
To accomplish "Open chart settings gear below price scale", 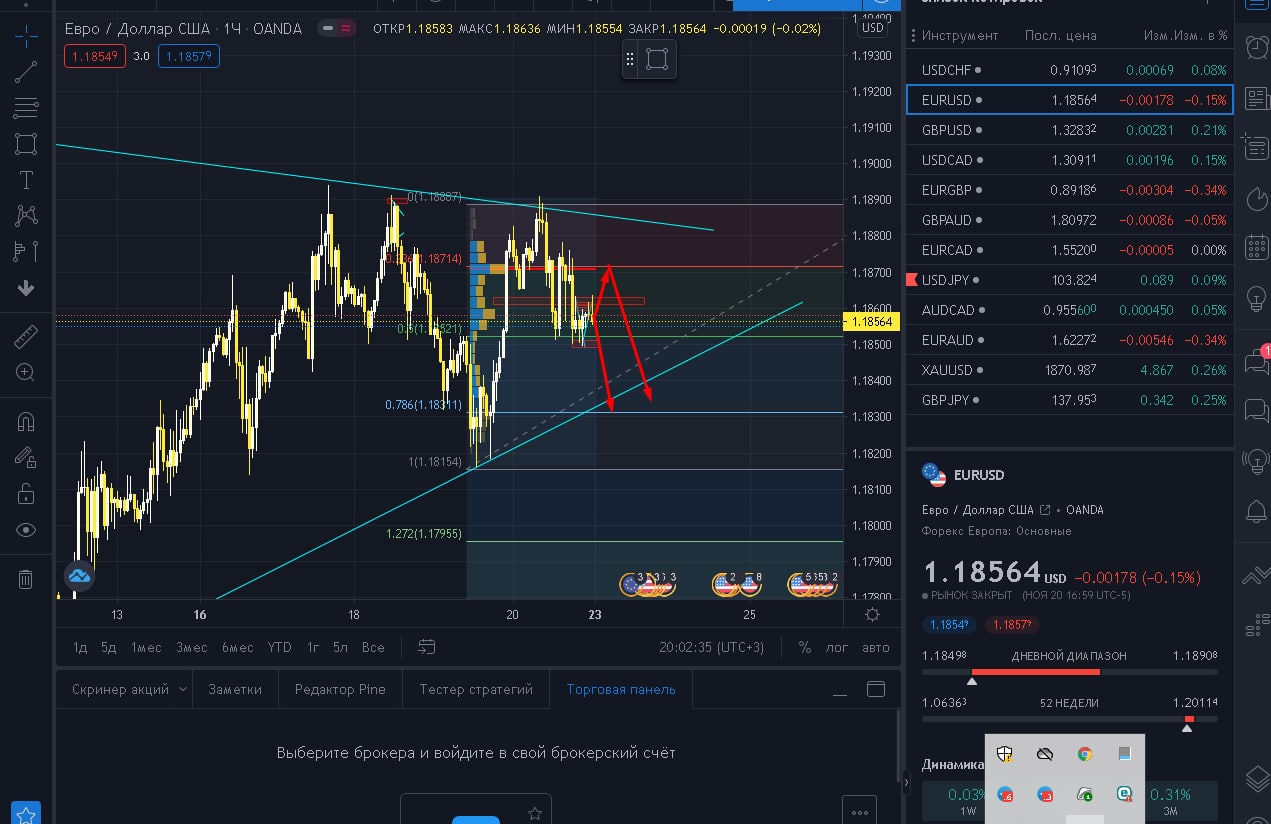I will click(x=873, y=614).
